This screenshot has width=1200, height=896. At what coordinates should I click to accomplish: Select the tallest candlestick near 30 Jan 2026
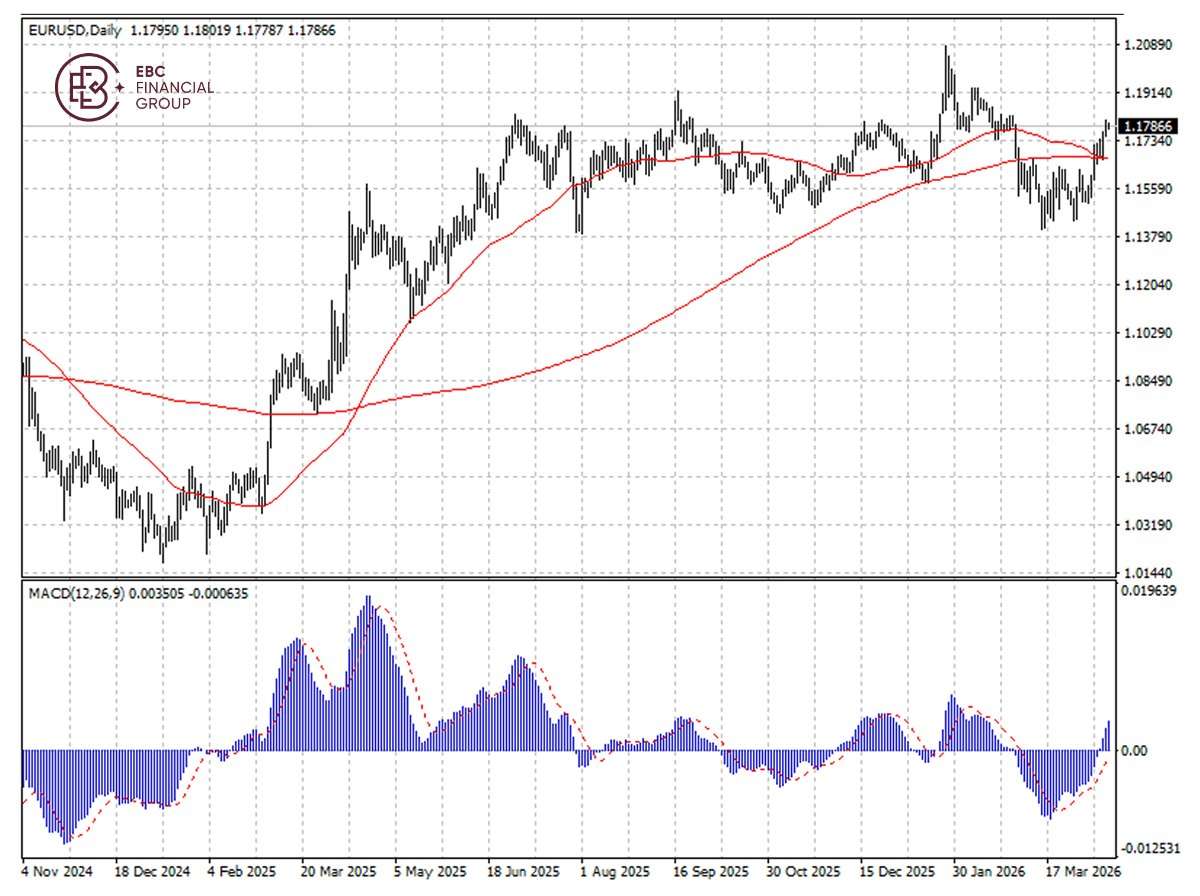click(946, 80)
